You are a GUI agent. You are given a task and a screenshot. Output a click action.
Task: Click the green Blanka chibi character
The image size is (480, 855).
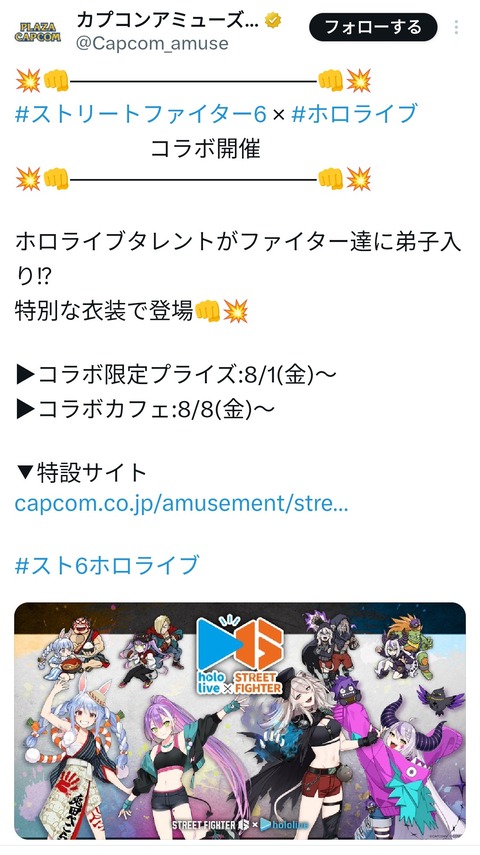click(409, 647)
